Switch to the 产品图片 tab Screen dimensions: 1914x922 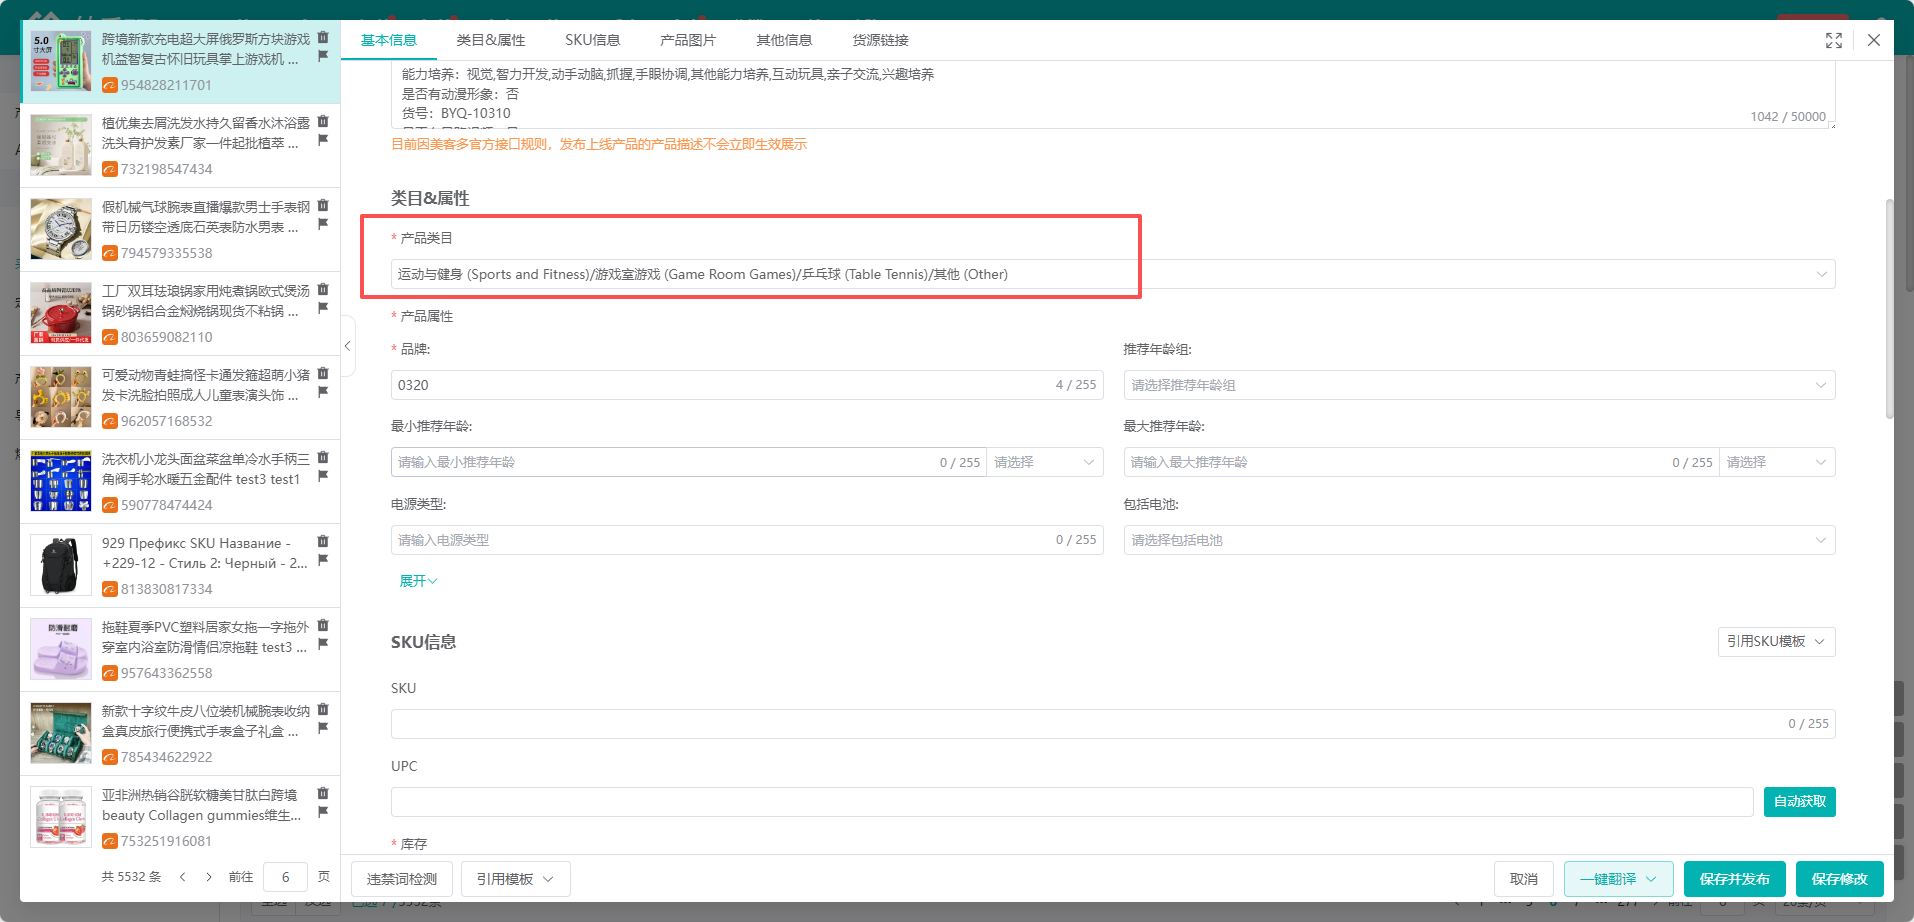[x=688, y=40]
